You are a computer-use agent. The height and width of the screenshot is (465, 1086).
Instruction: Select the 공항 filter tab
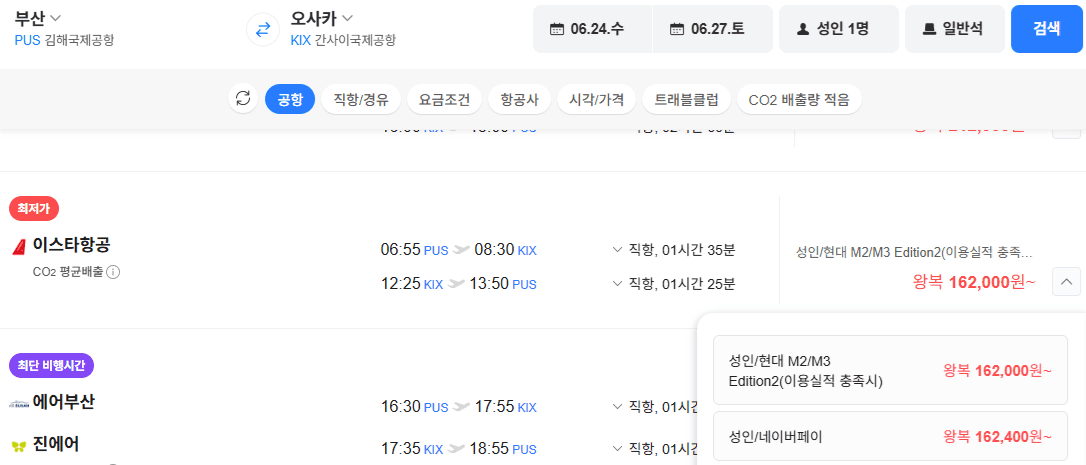point(290,99)
